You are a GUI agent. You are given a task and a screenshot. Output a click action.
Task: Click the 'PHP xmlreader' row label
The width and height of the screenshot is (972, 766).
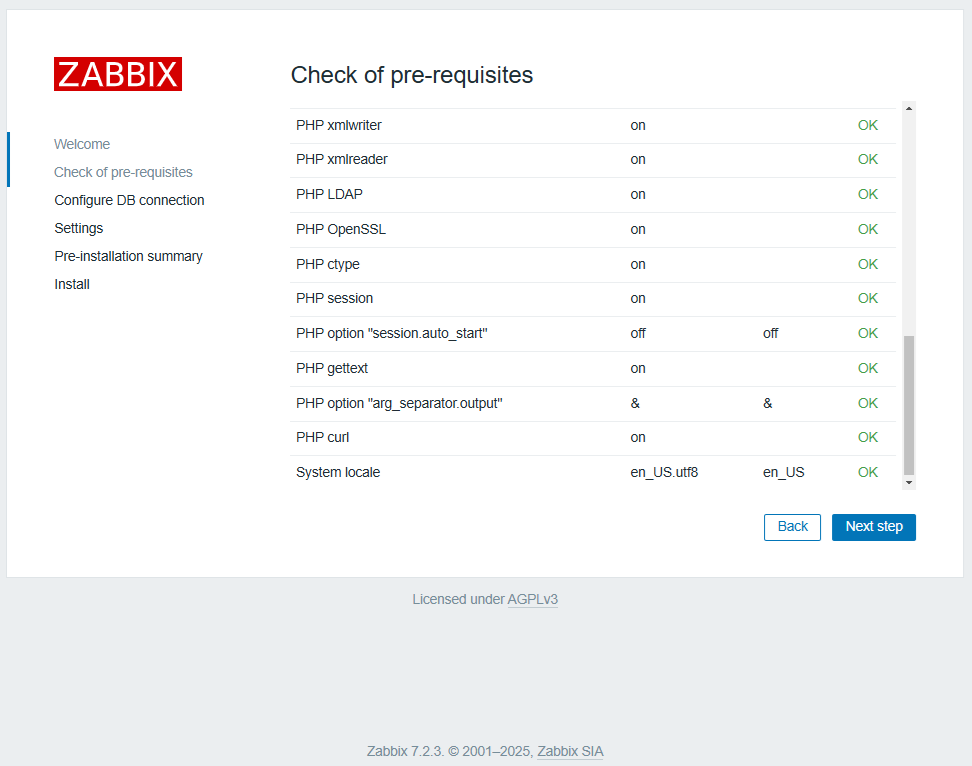click(342, 159)
